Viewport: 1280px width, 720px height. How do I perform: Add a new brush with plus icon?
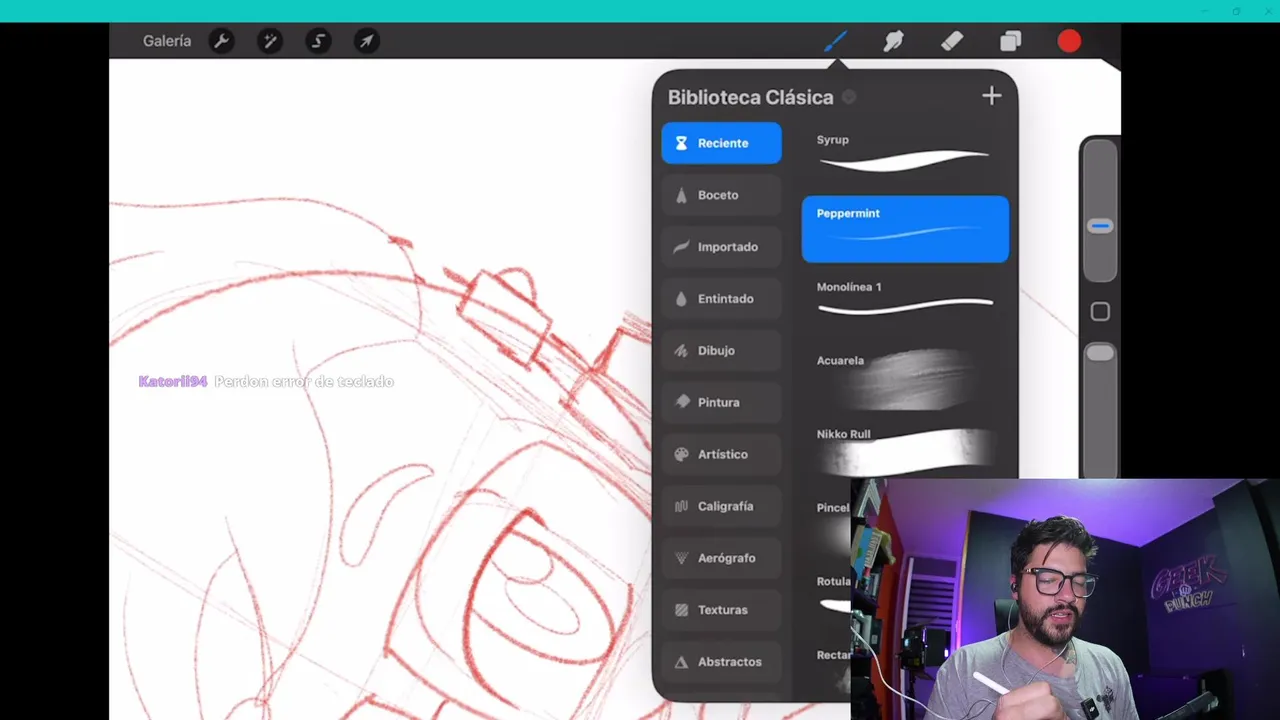991,96
